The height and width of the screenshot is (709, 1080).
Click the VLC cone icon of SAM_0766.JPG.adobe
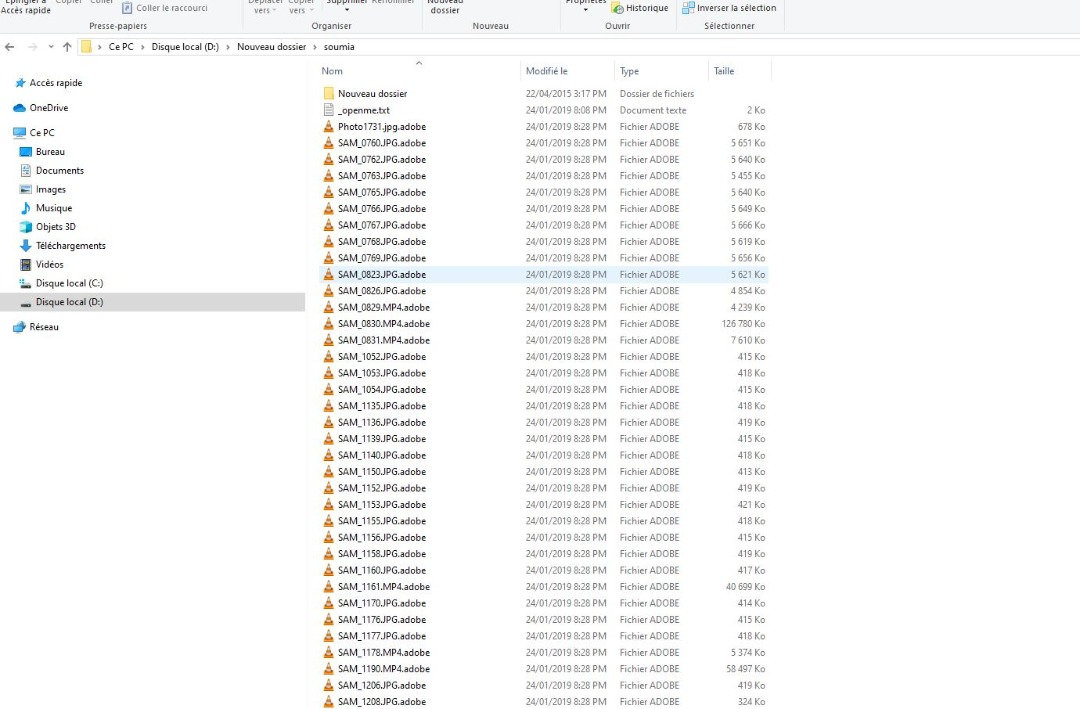tap(329, 209)
